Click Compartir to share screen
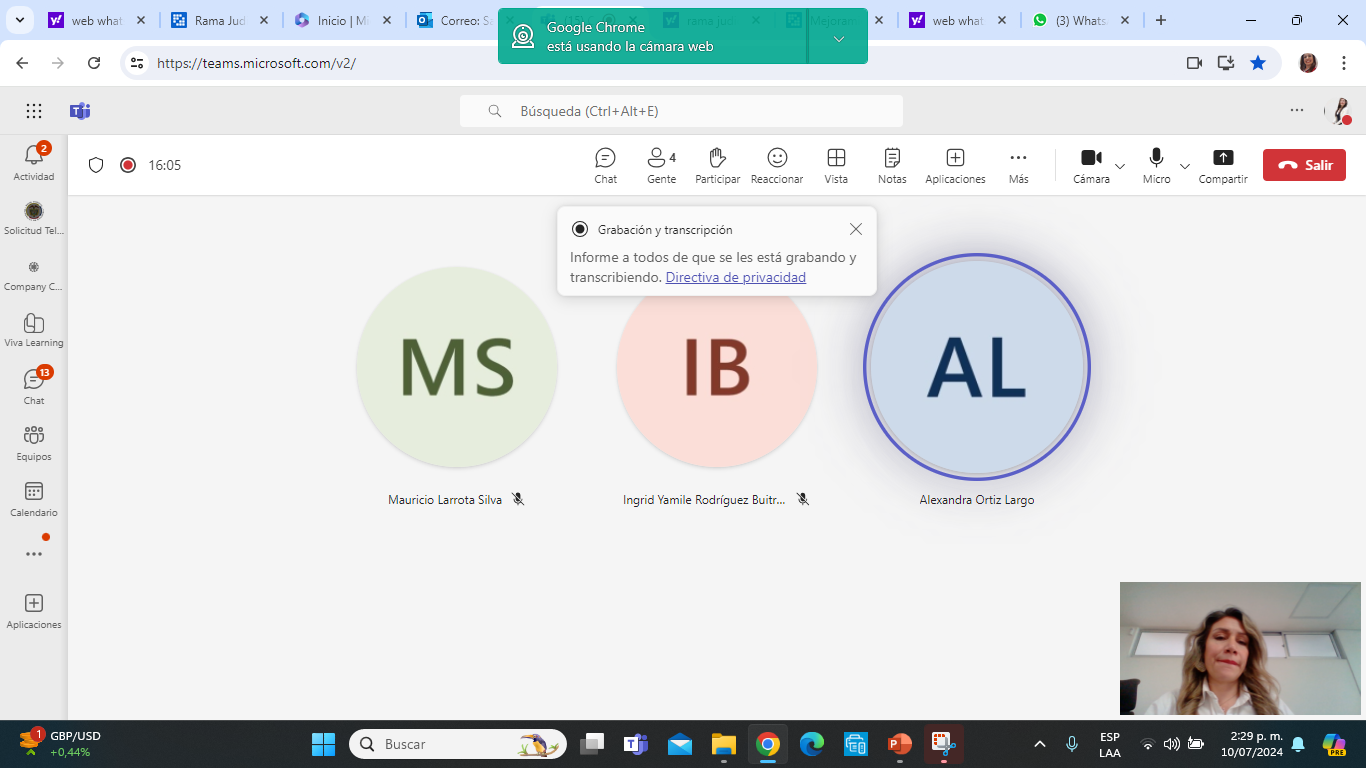Screen dimensions: 1366x768 pyautogui.click(x=1223, y=165)
